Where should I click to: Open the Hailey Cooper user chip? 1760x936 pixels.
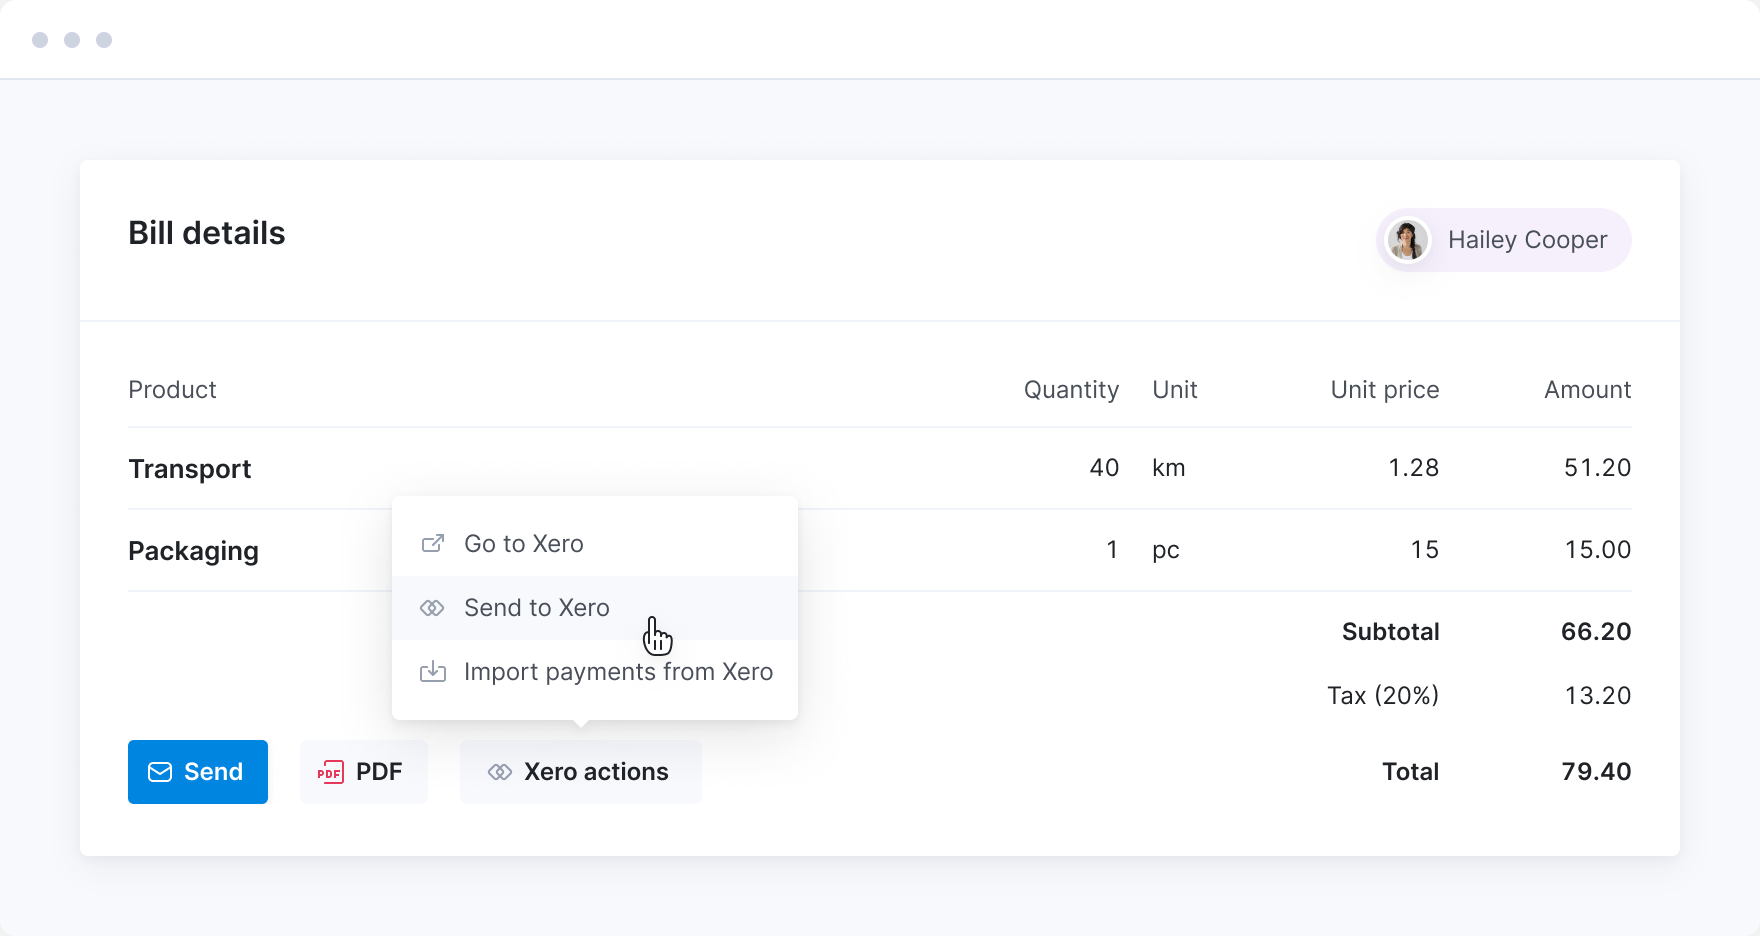click(x=1526, y=240)
